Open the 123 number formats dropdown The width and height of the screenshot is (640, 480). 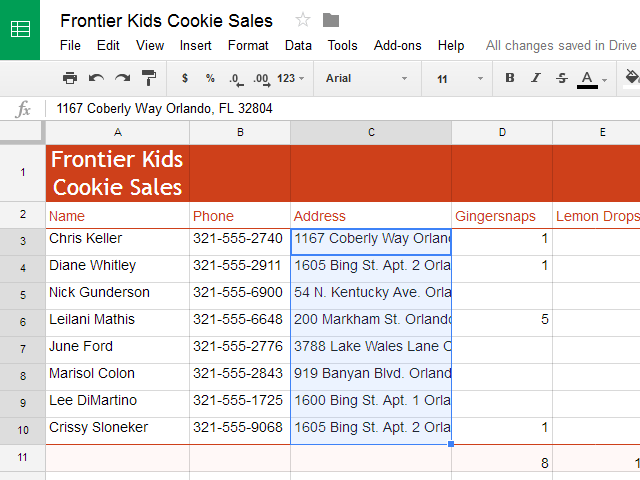coord(291,78)
